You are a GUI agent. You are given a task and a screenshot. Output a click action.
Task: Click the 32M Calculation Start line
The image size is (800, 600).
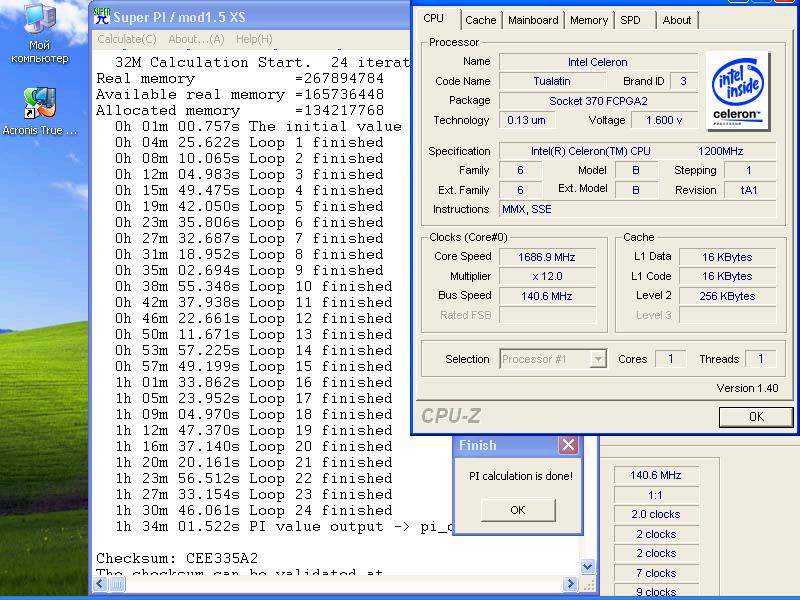click(262, 62)
